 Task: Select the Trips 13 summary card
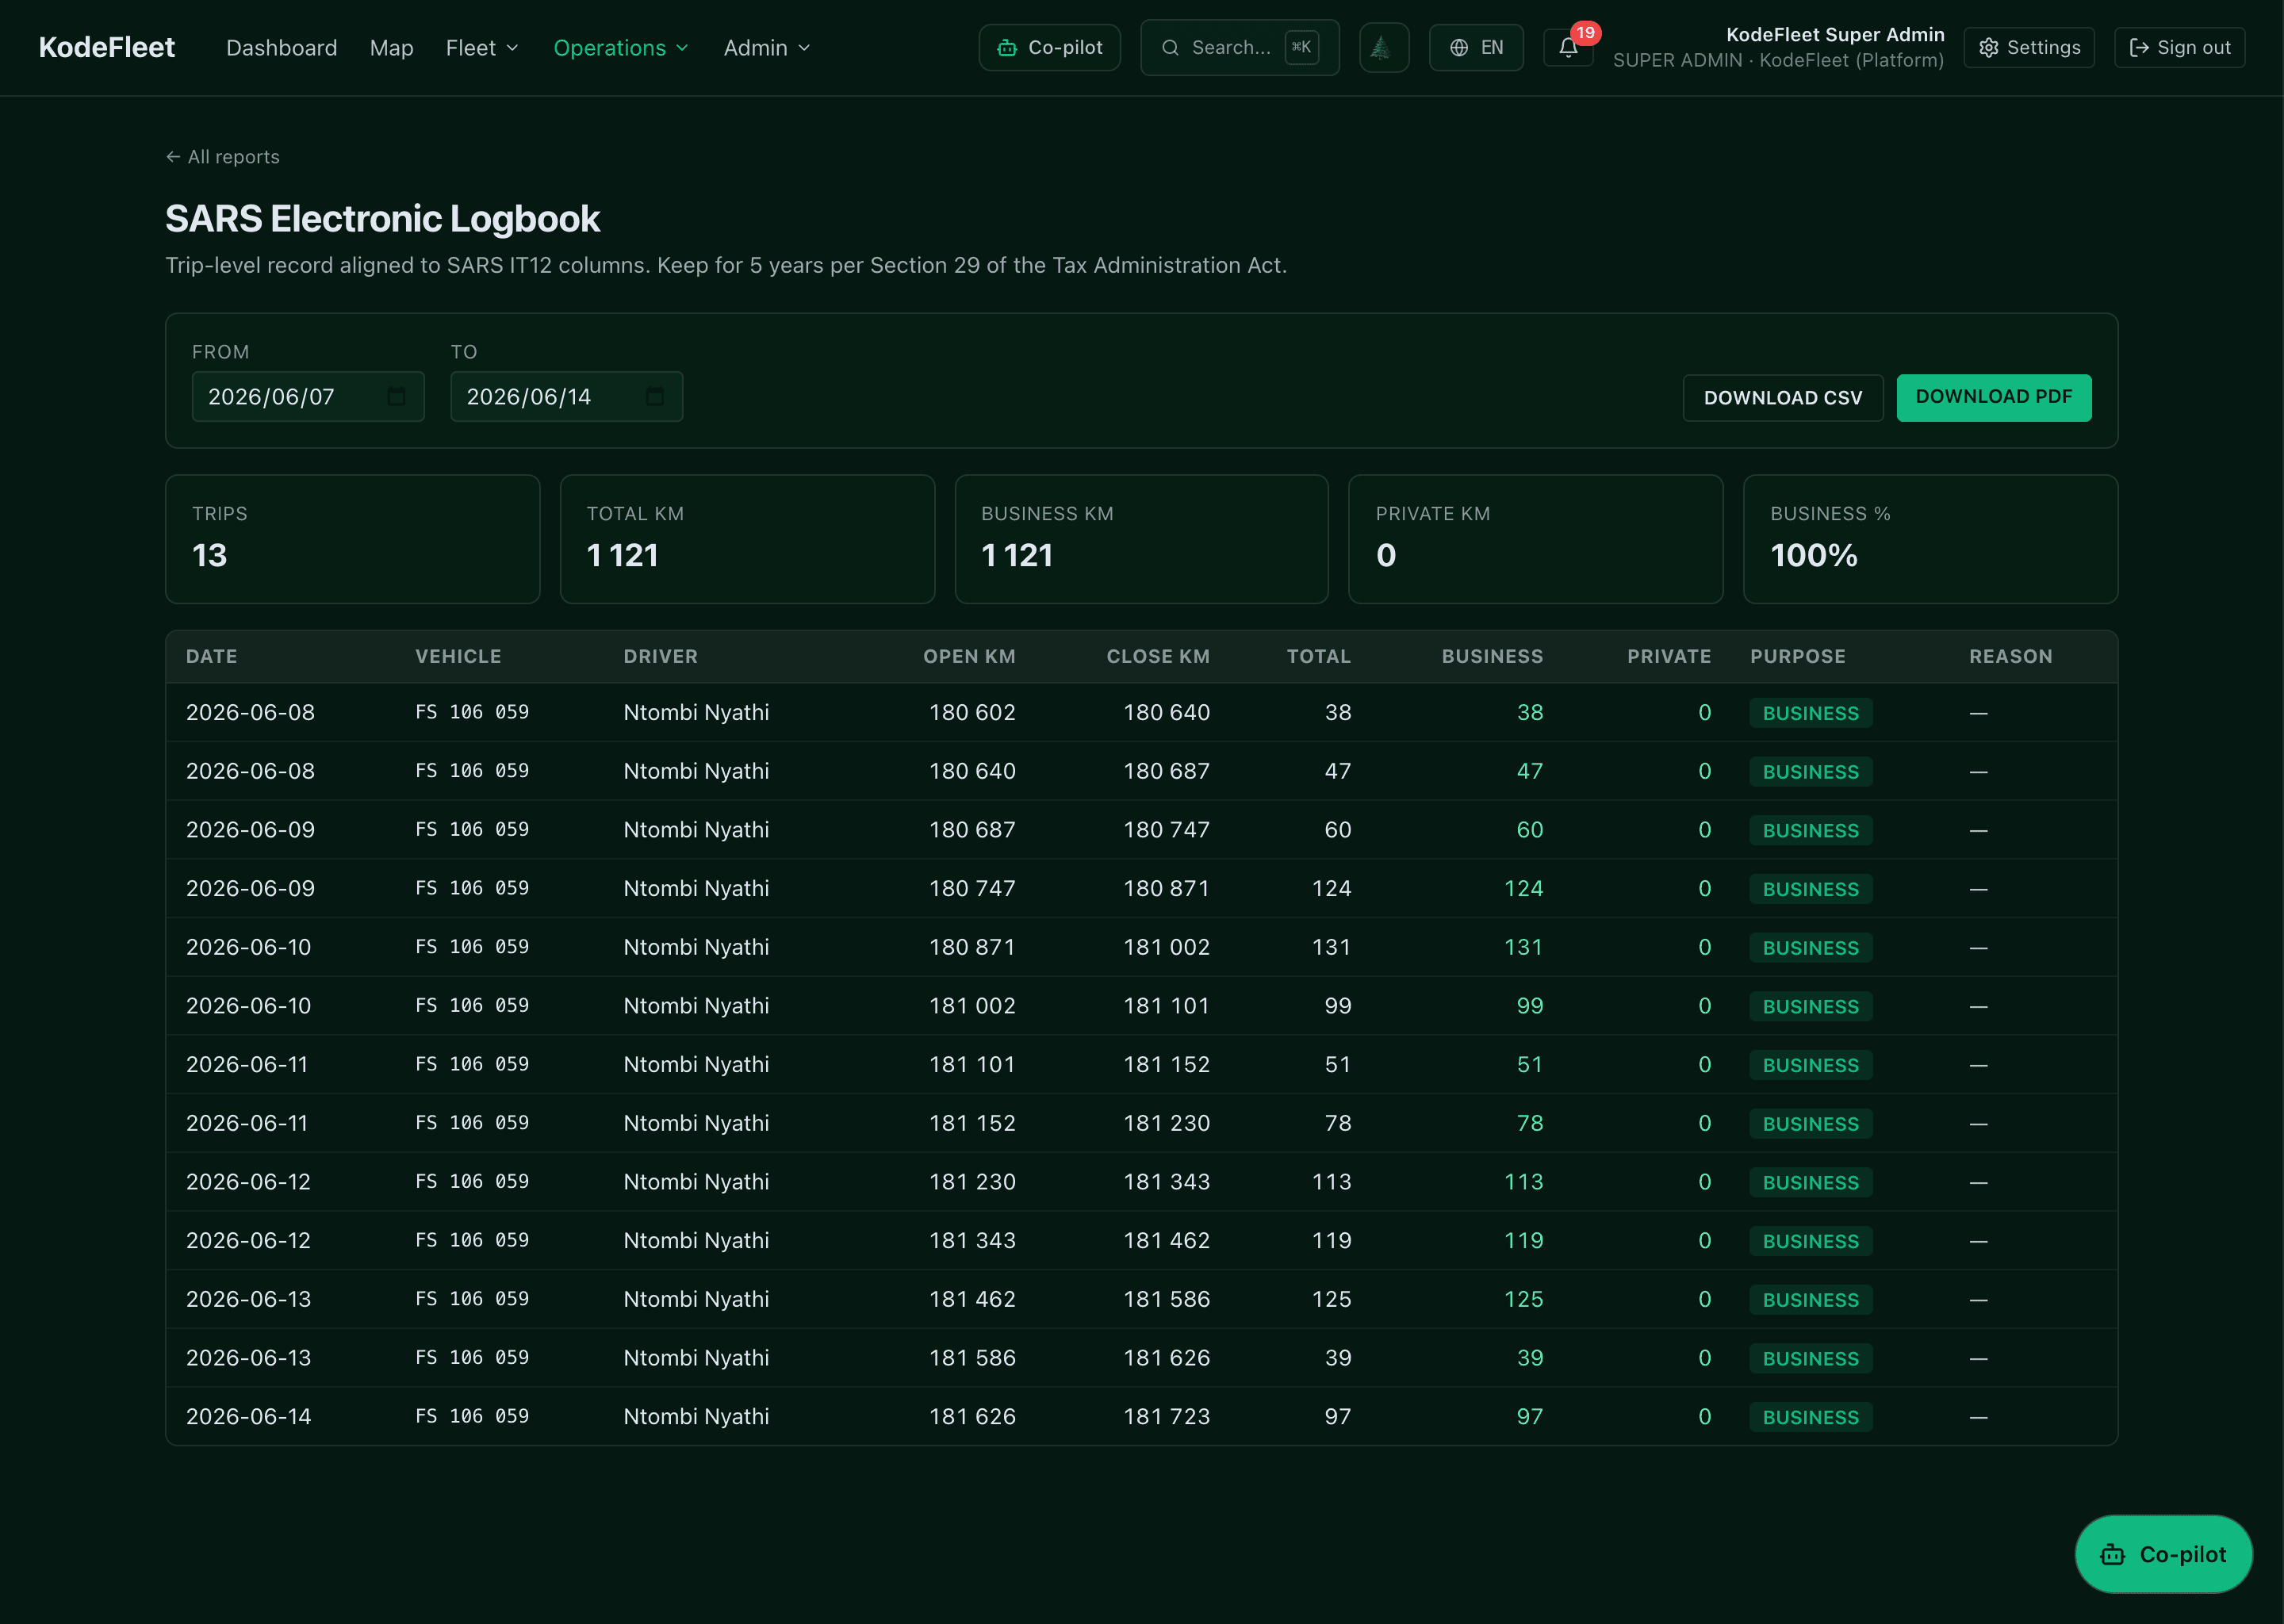pyautogui.click(x=352, y=539)
